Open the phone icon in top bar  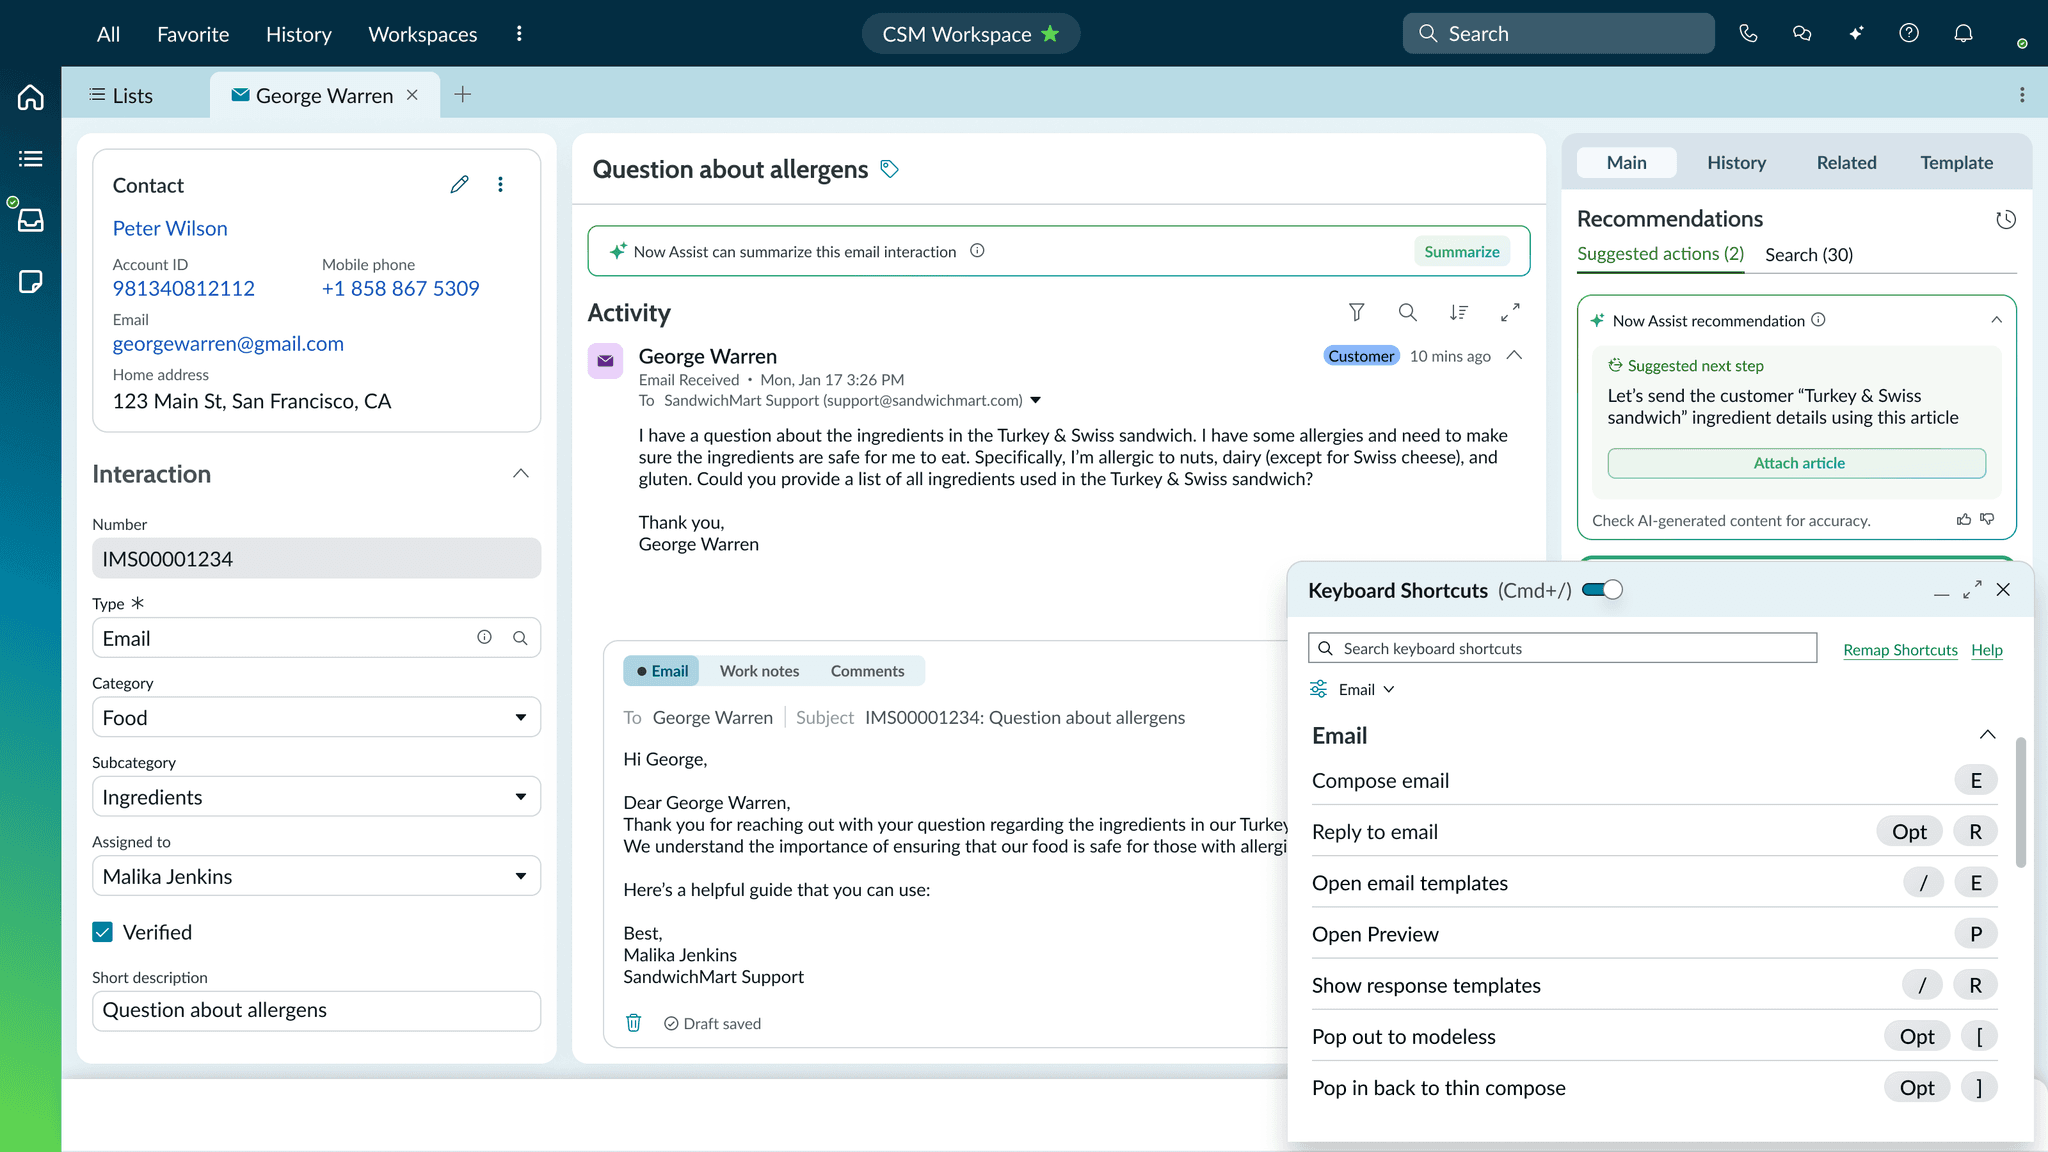click(x=1748, y=33)
